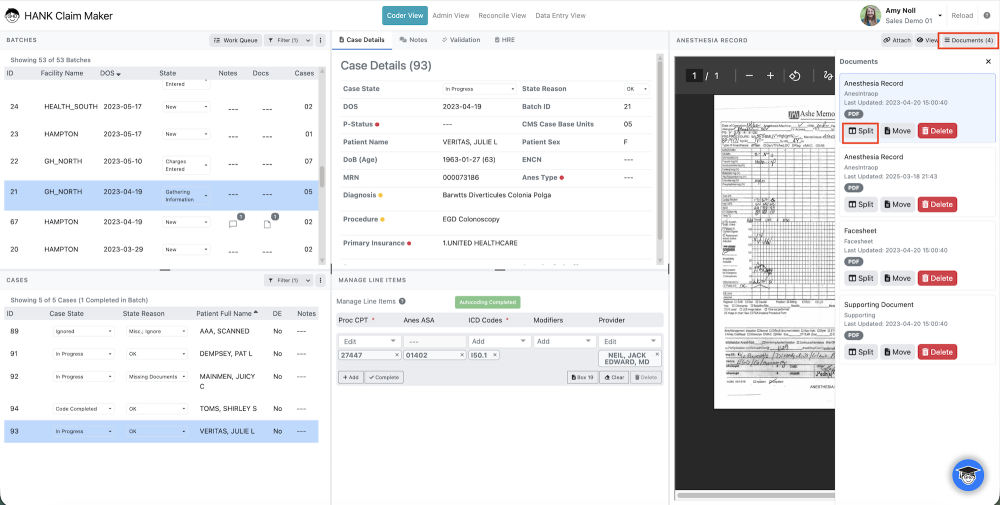Sort batches by DOS column
This screenshot has height=505, width=1000.
[110, 73]
